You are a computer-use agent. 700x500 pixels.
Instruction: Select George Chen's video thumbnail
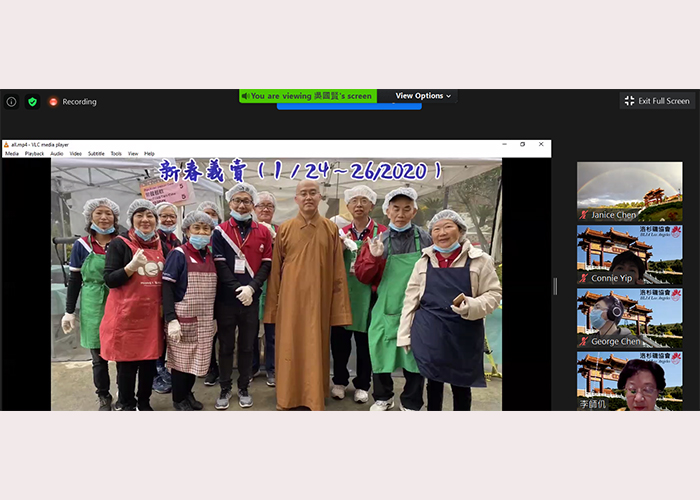point(629,318)
